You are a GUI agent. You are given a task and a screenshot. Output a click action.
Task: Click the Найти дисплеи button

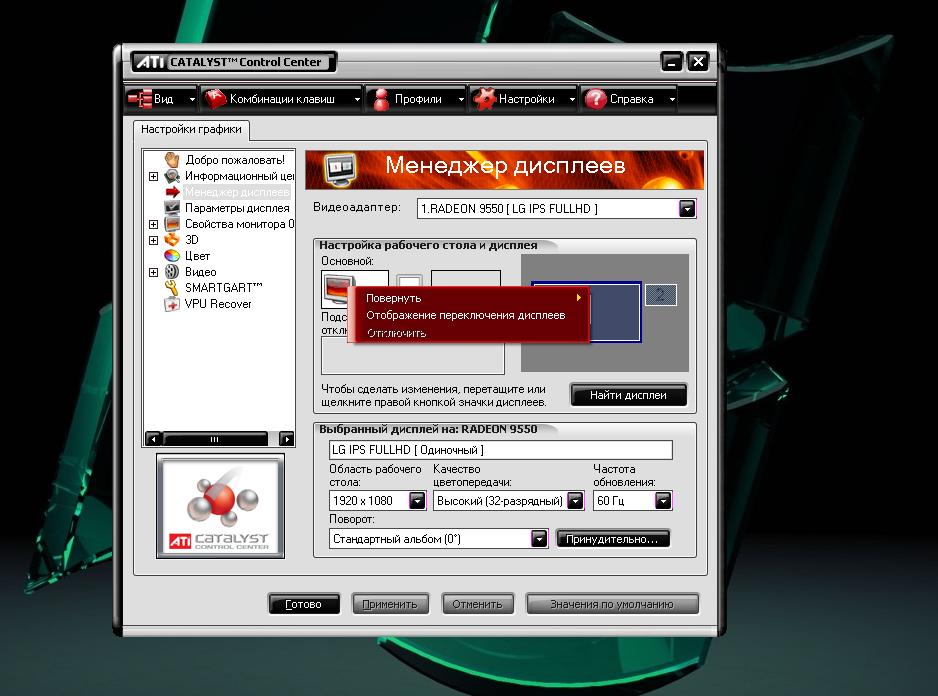tap(628, 395)
